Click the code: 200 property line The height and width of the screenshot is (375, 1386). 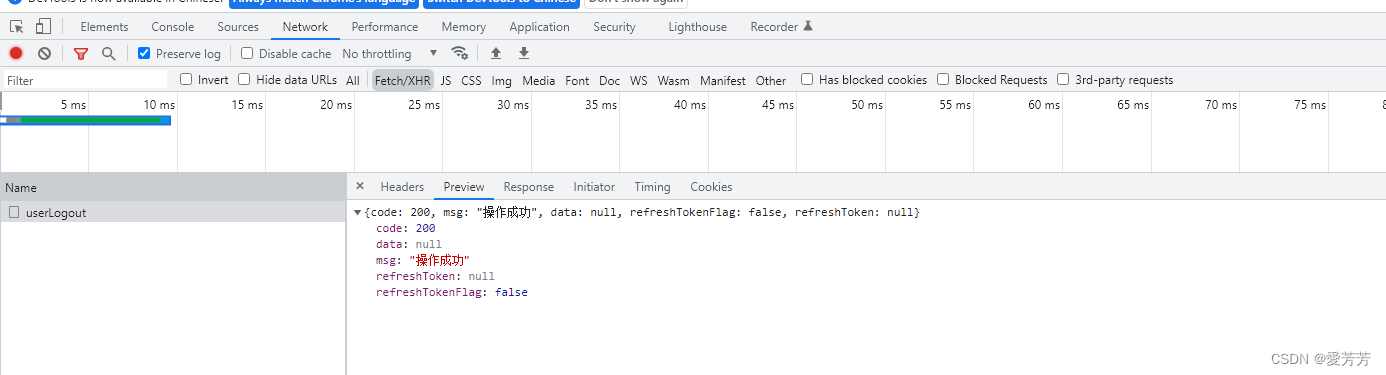405,228
